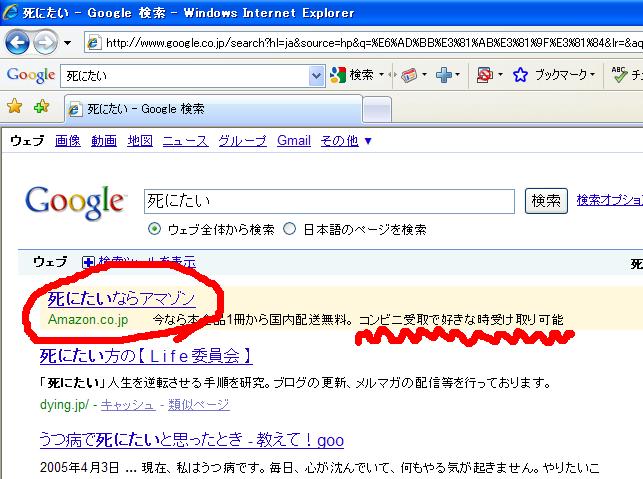Open Favorites Center yellow star
643x479 pixels.
click(x=14, y=106)
